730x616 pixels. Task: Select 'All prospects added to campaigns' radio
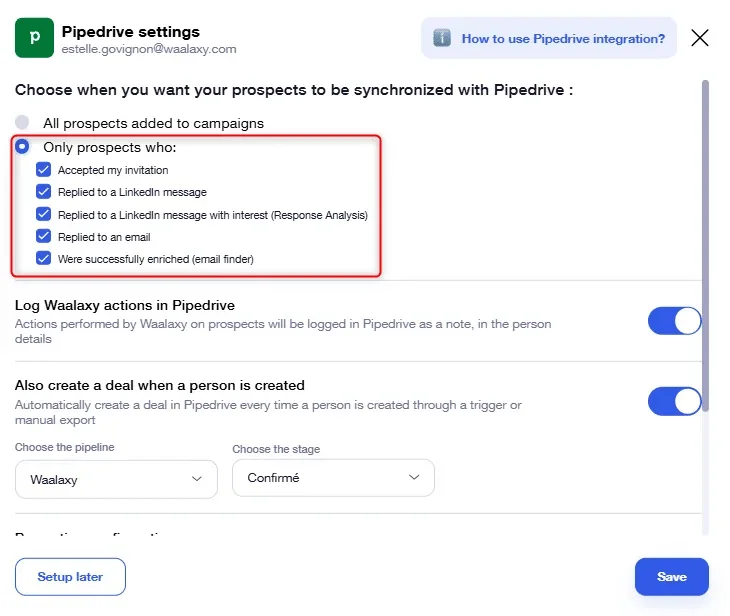[x=22, y=122]
